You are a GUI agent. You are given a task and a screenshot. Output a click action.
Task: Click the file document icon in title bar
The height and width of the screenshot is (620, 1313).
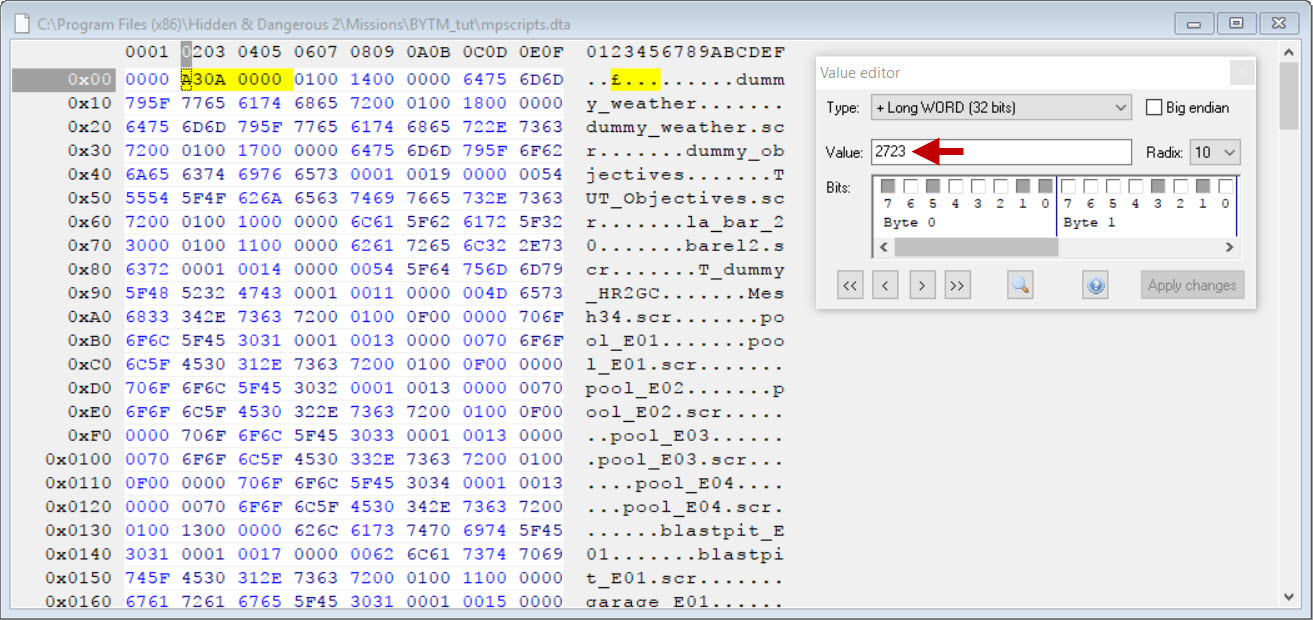(x=21, y=22)
